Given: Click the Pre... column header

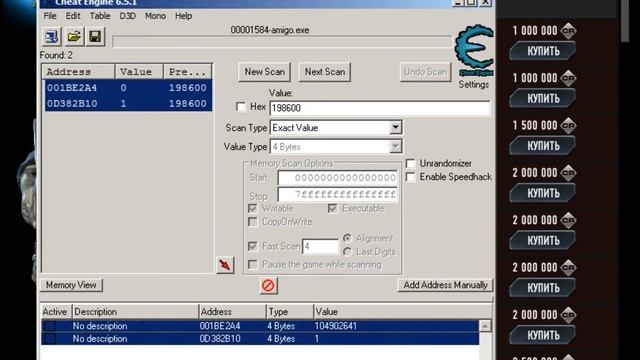Looking at the screenshot, I should (188, 72).
